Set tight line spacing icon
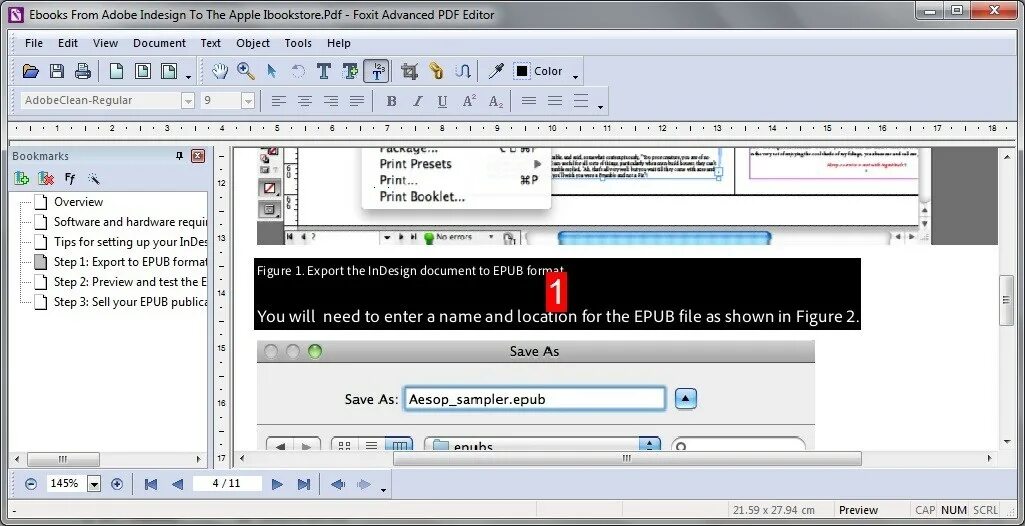Image resolution: width=1025 pixels, height=526 pixels. pyautogui.click(x=529, y=101)
